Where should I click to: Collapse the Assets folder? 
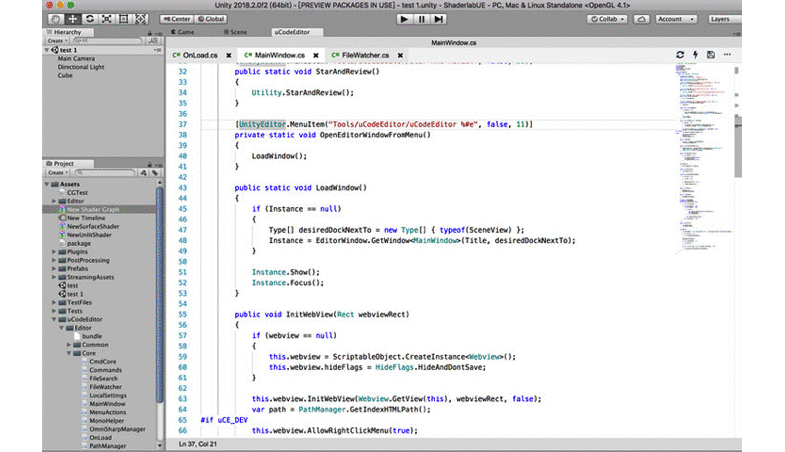click(x=47, y=184)
